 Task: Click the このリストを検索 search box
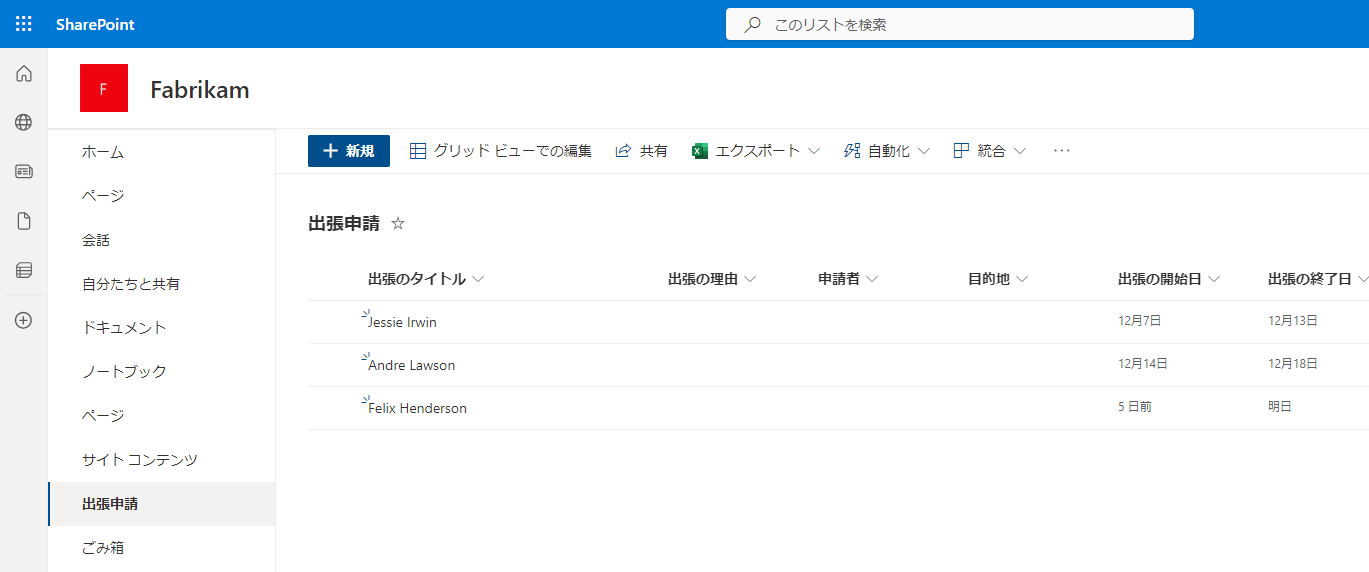(x=960, y=24)
